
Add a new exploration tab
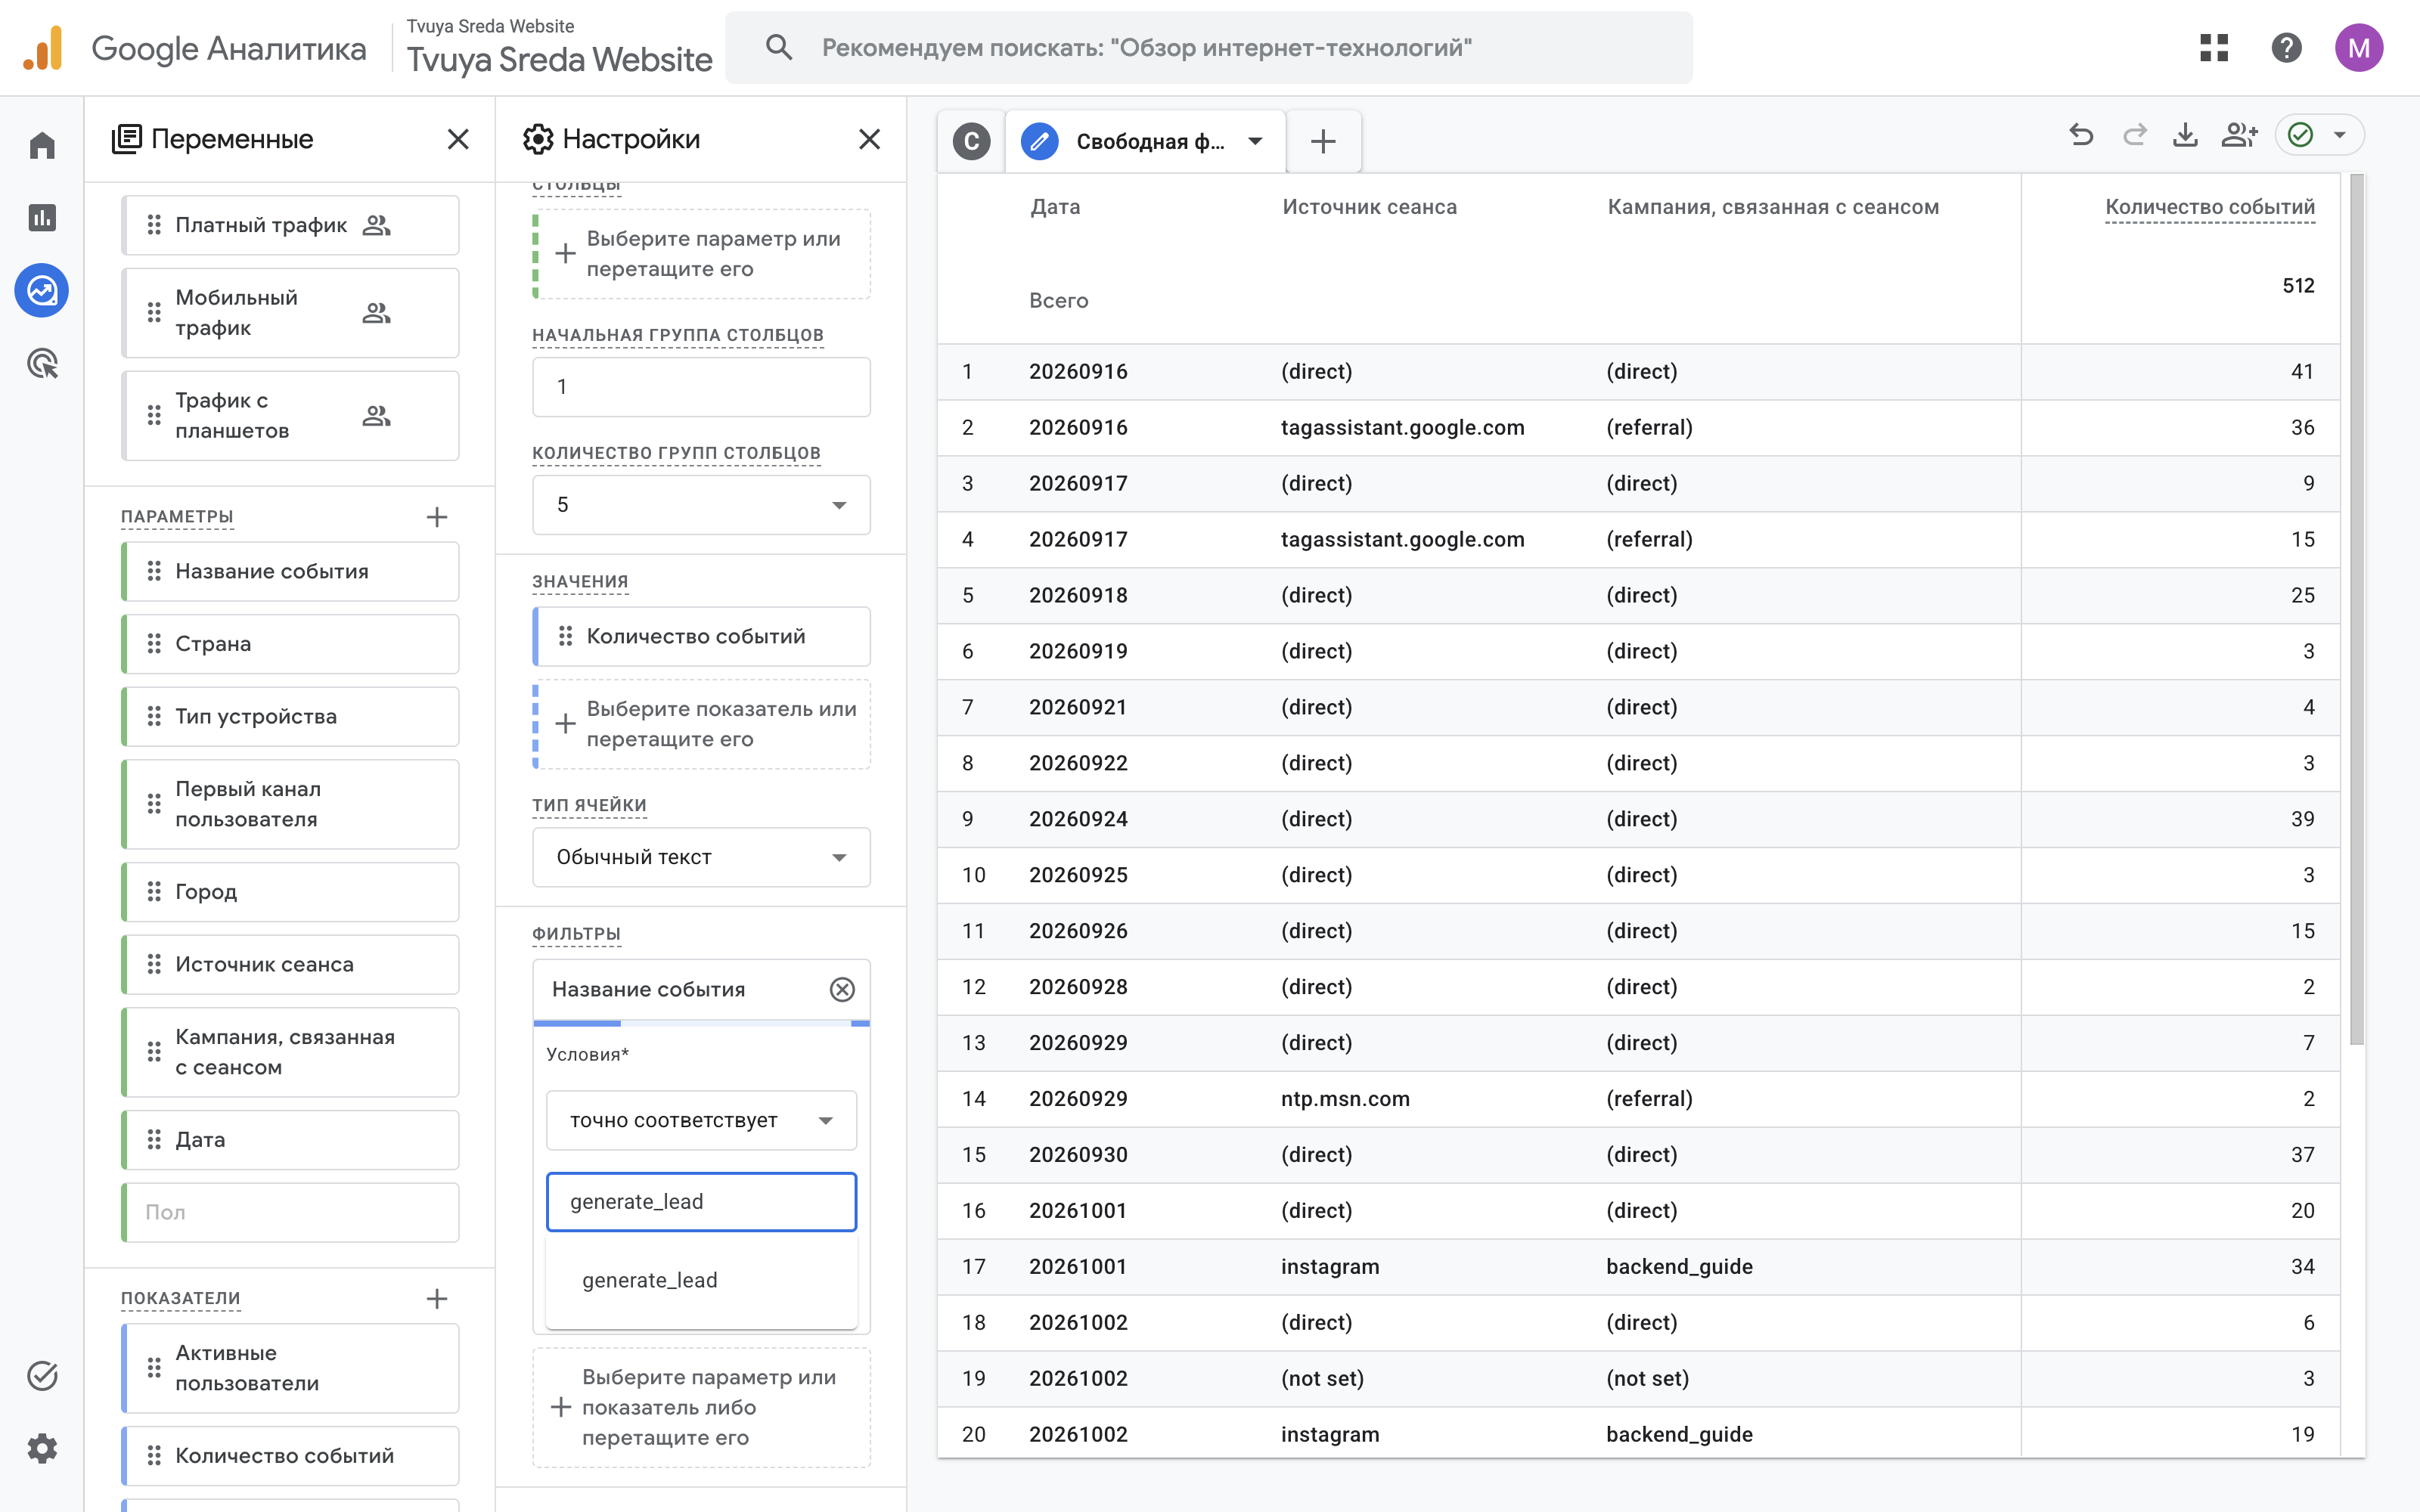click(1323, 141)
